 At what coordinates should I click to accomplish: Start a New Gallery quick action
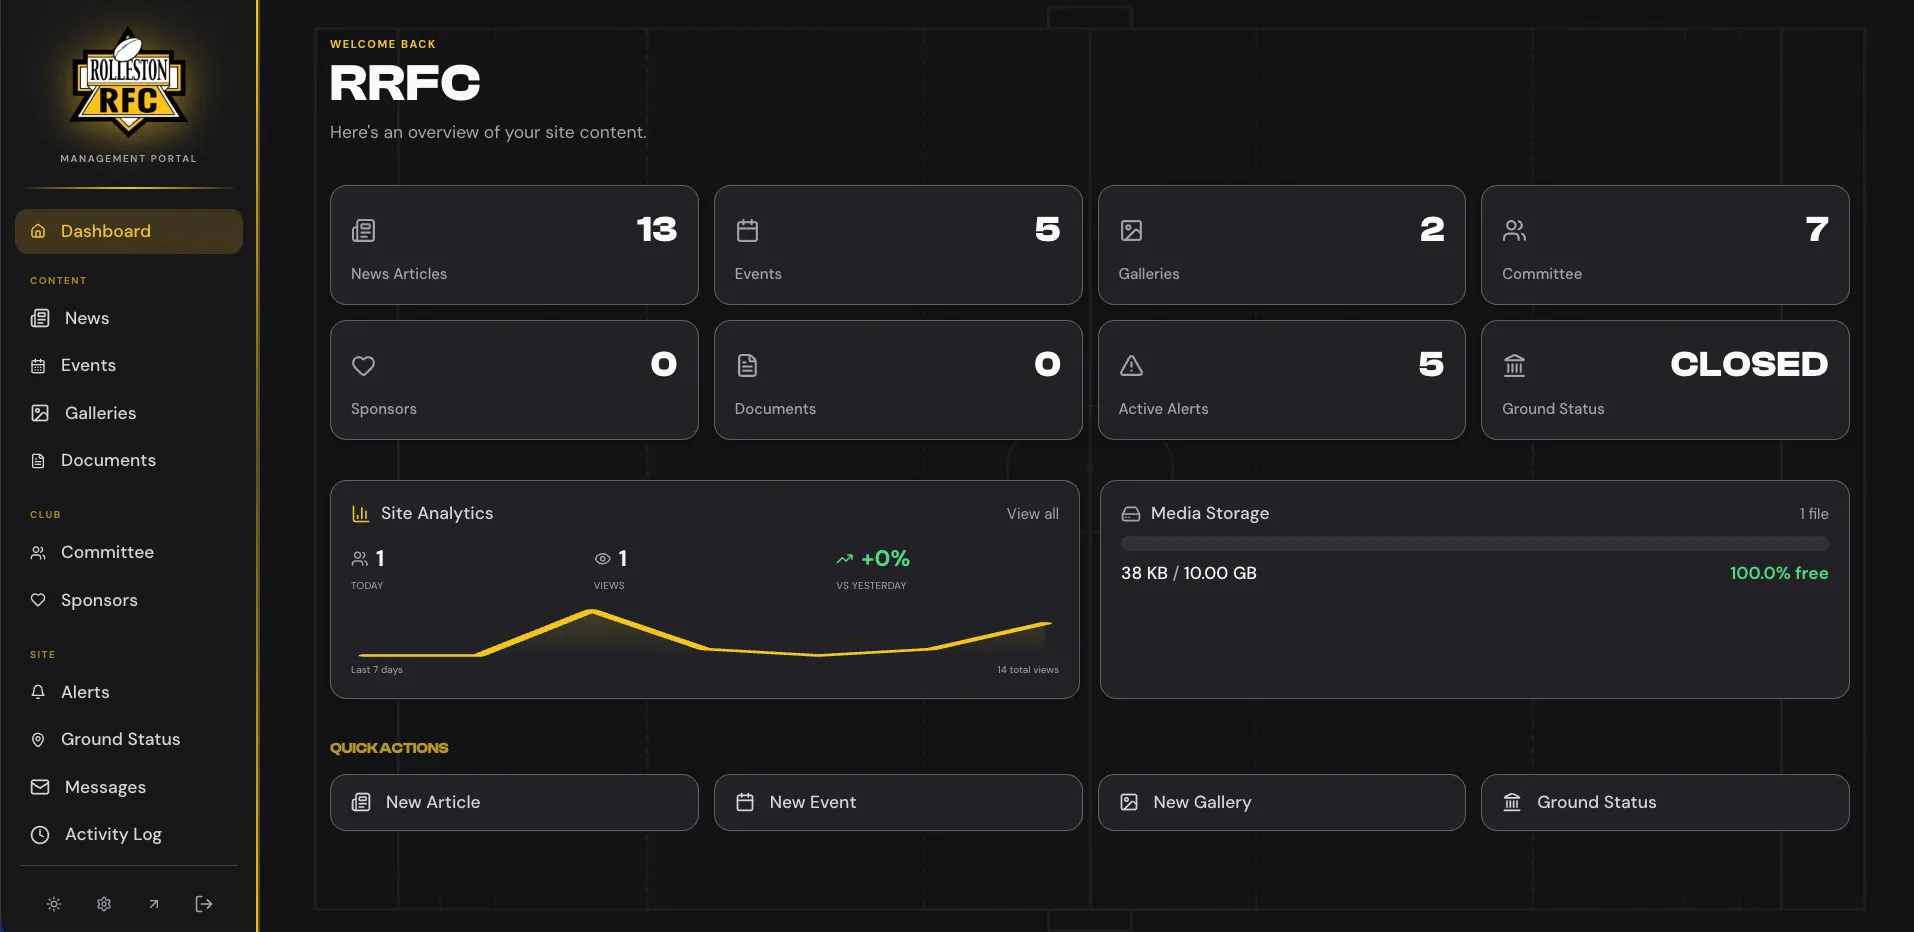coord(1282,802)
